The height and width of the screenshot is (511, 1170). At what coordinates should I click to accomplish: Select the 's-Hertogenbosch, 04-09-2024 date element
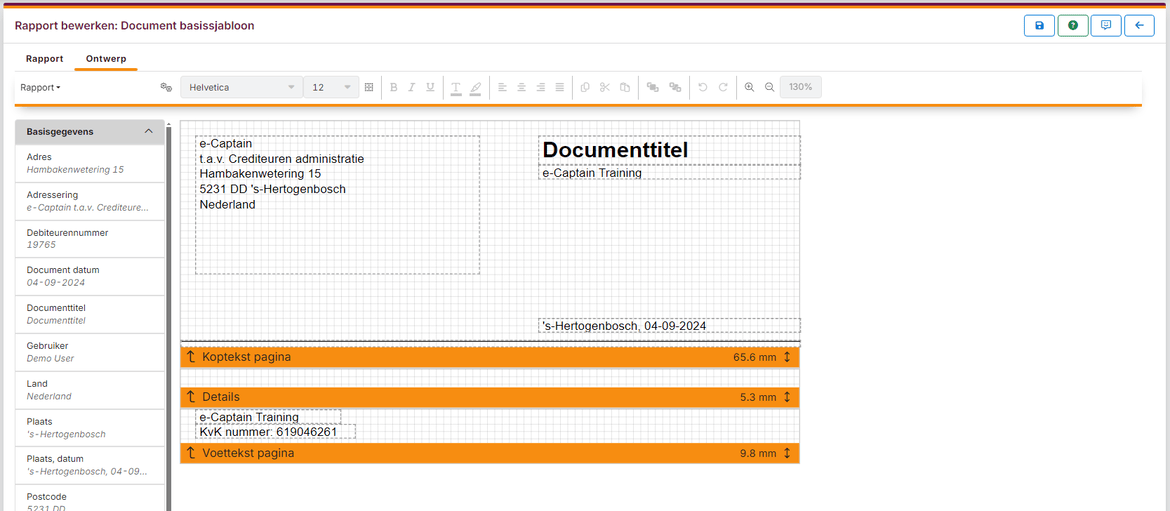(669, 326)
